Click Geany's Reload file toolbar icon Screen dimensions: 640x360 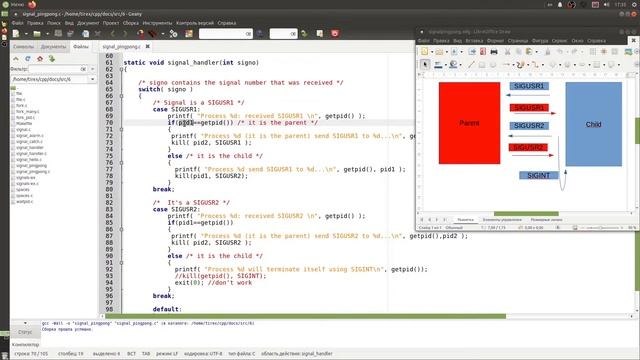point(85,33)
